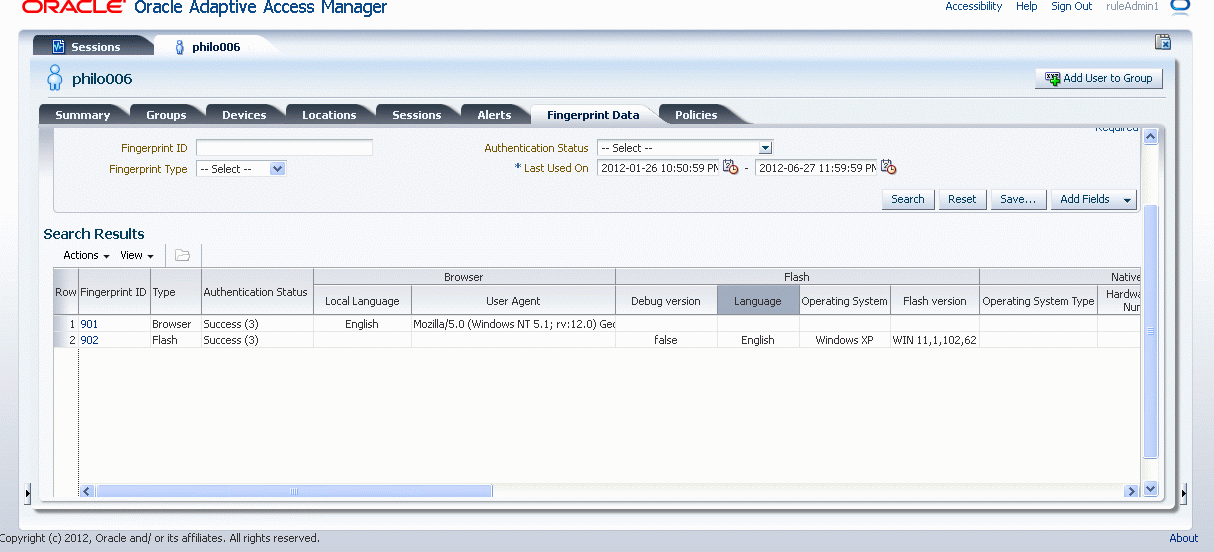
Task: Click the 'Windows XP' operating system cell
Action: coord(844,340)
